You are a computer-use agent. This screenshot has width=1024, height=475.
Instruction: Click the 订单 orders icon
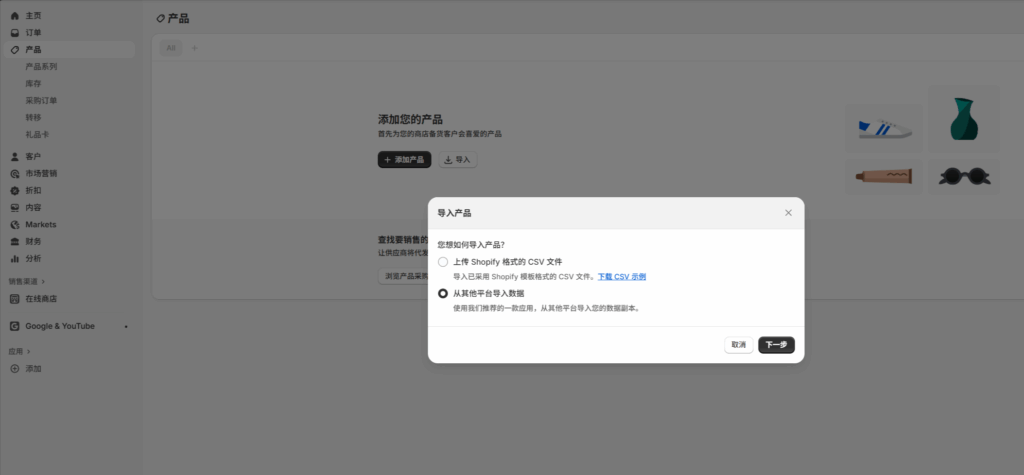pos(14,32)
